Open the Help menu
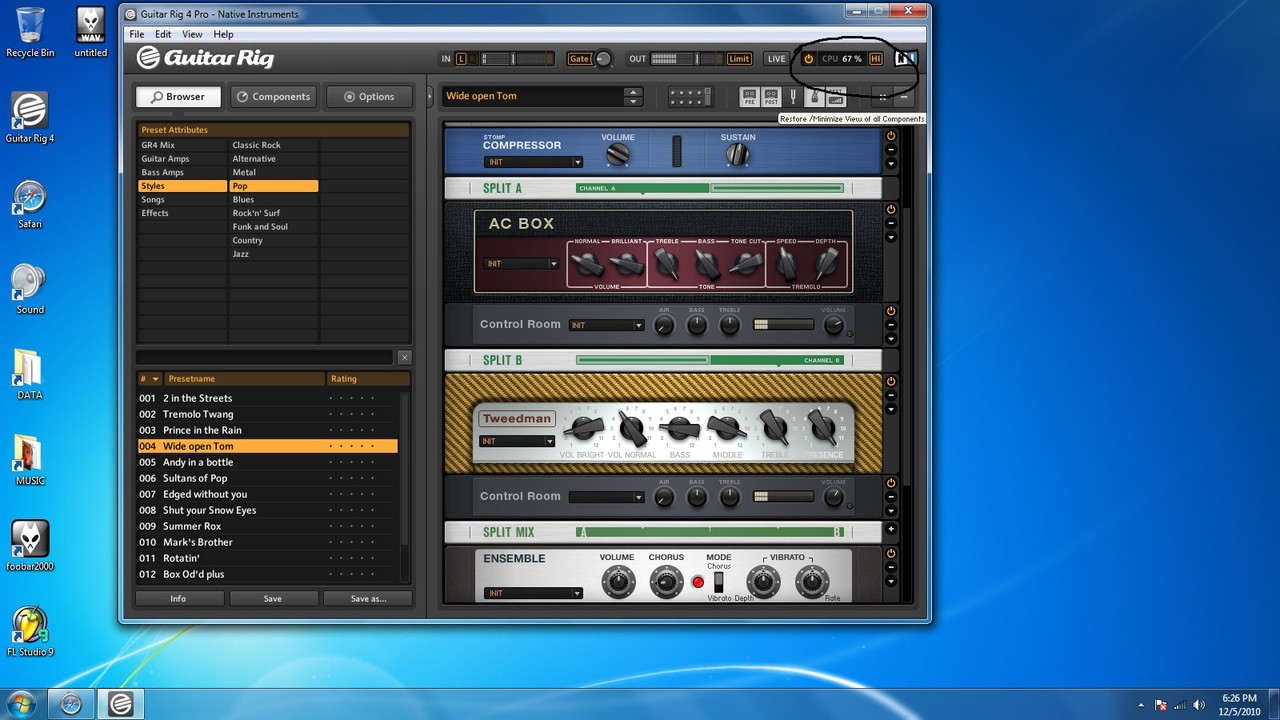Image resolution: width=1280 pixels, height=720 pixels. pos(223,34)
